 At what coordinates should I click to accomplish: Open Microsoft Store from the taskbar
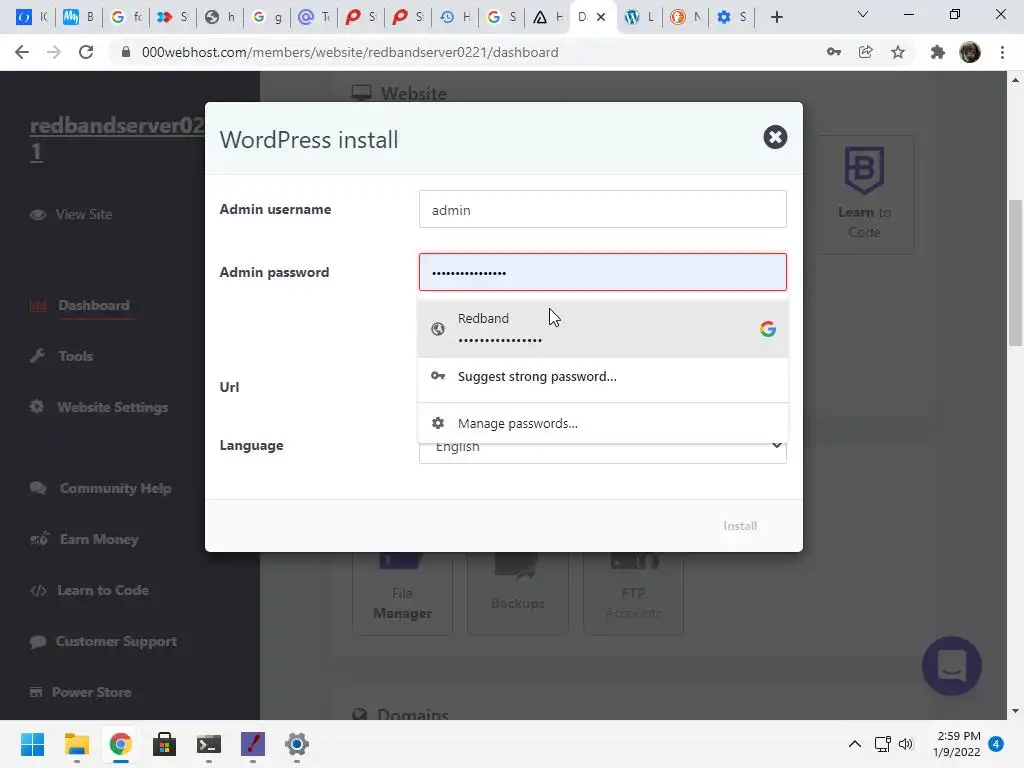point(165,744)
